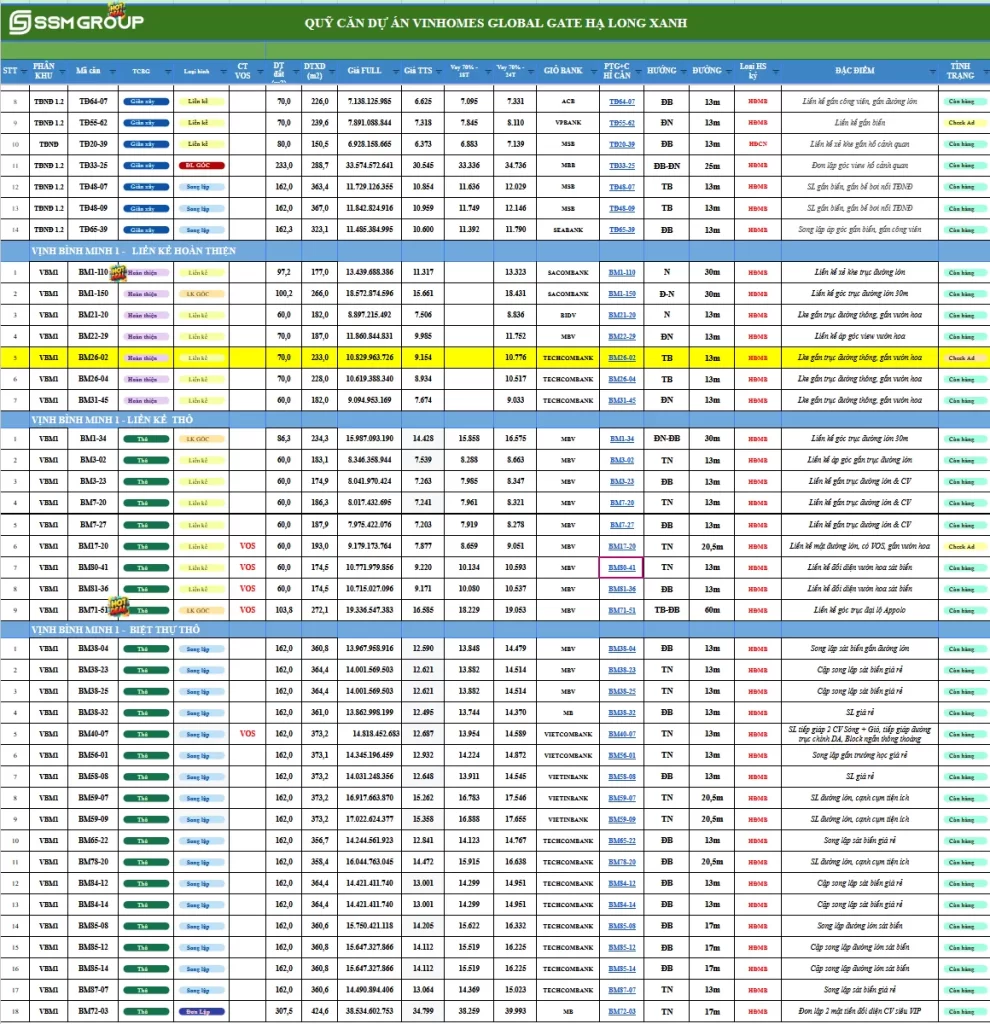This screenshot has height=1024, width=990.
Task: Select the direction cell 'ĐN-ĐB' in BM1-34 row
Action: coord(666,438)
